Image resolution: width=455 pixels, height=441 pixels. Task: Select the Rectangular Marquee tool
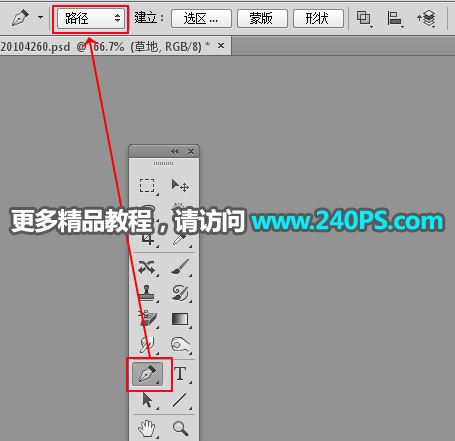[147, 185]
